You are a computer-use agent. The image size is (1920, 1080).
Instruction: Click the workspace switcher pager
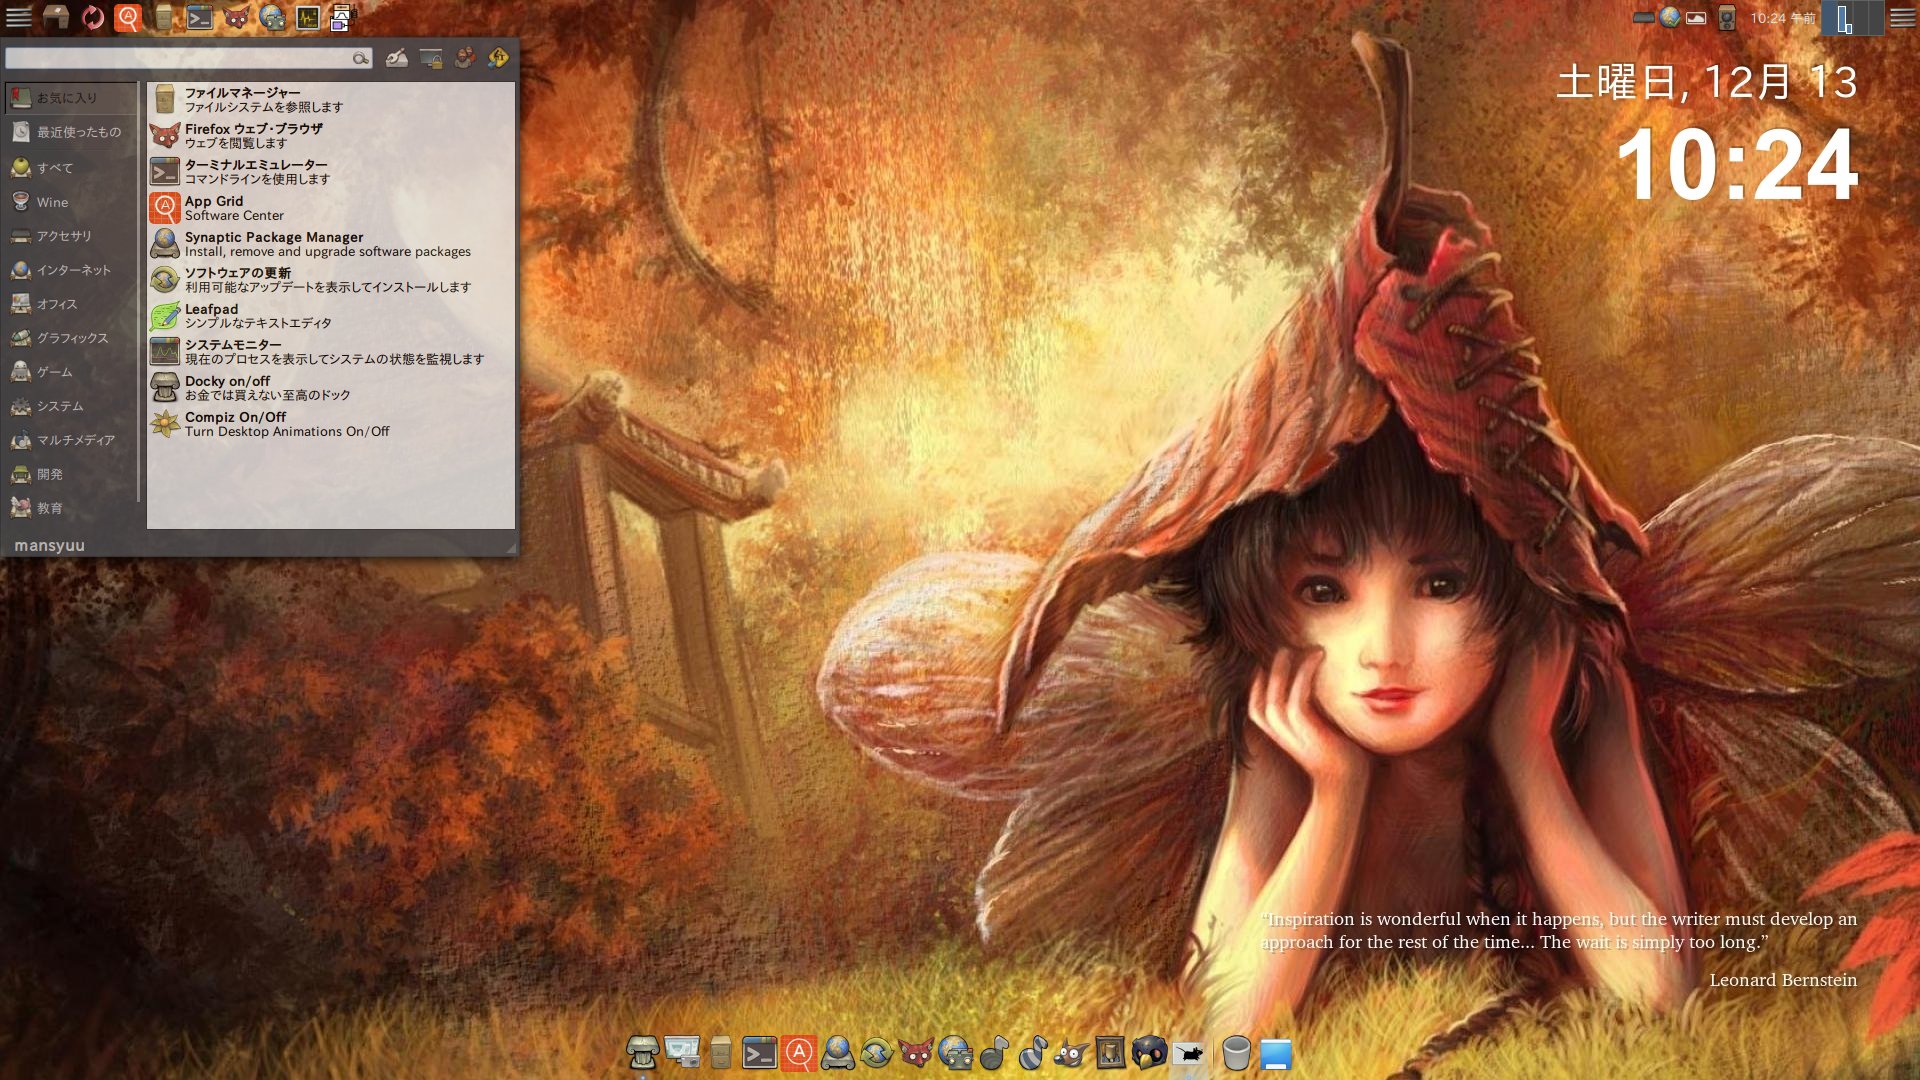pyautogui.click(x=1852, y=17)
